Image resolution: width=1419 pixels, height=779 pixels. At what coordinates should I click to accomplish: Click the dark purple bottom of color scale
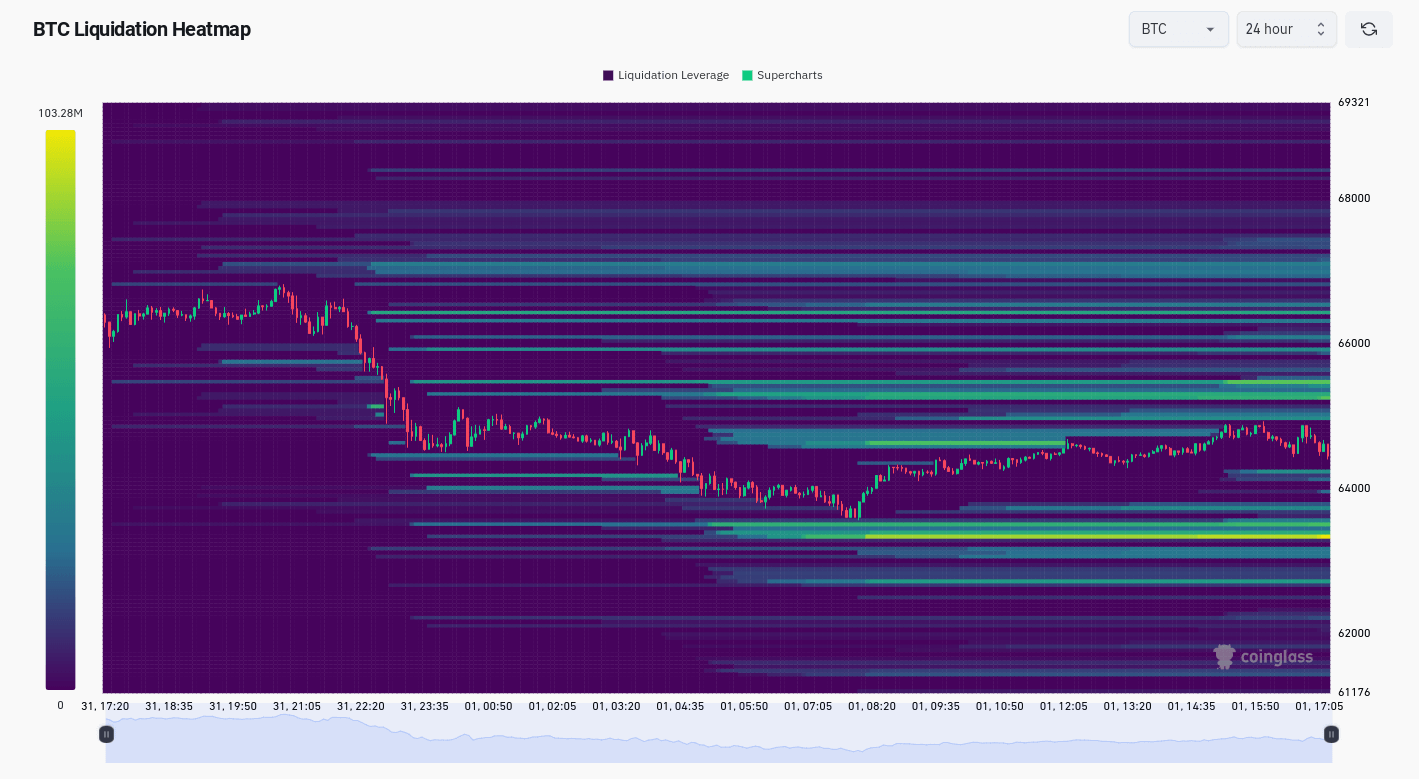tap(60, 682)
